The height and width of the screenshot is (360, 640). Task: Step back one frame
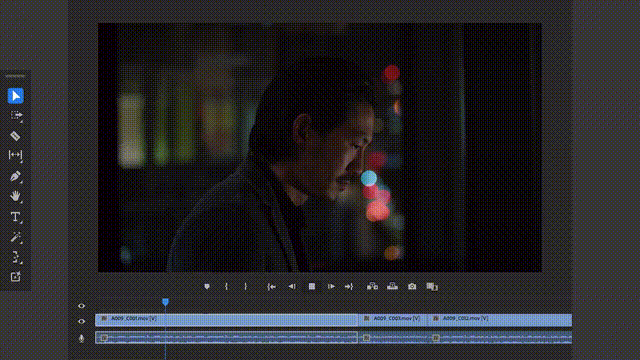(x=291, y=287)
